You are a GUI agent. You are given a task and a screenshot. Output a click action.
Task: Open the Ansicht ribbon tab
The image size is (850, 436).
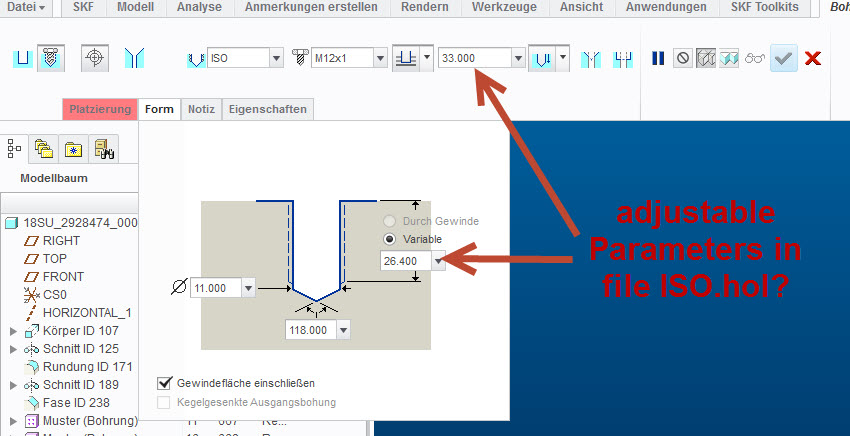[x=581, y=7]
